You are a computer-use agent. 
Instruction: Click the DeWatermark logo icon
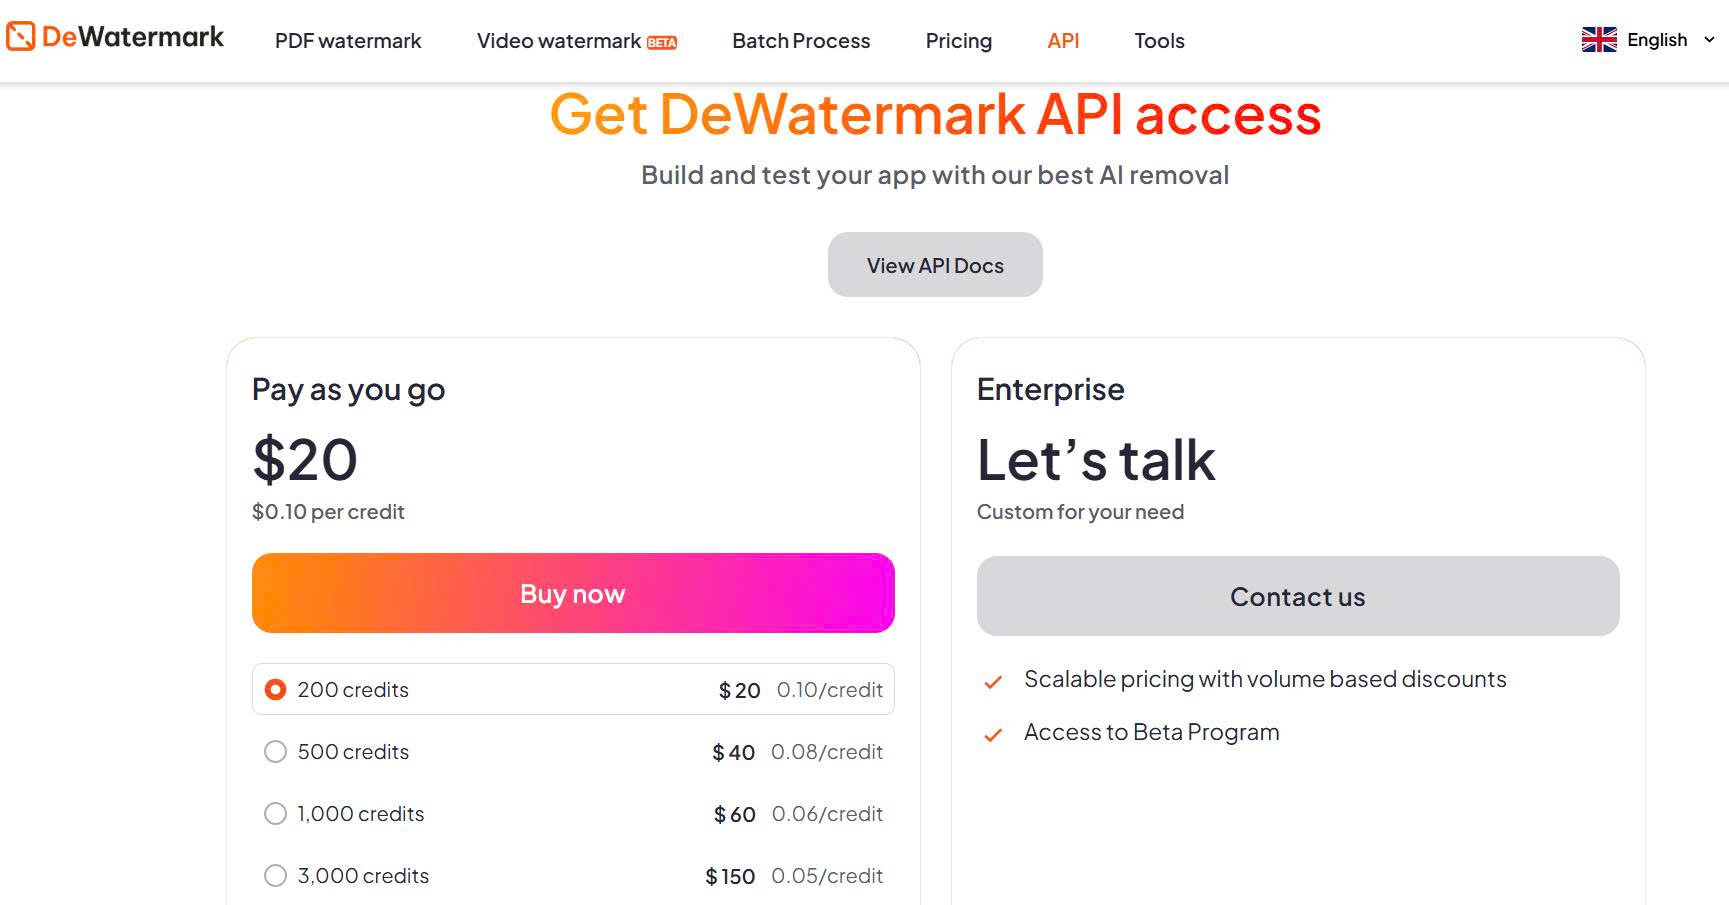pos(19,36)
